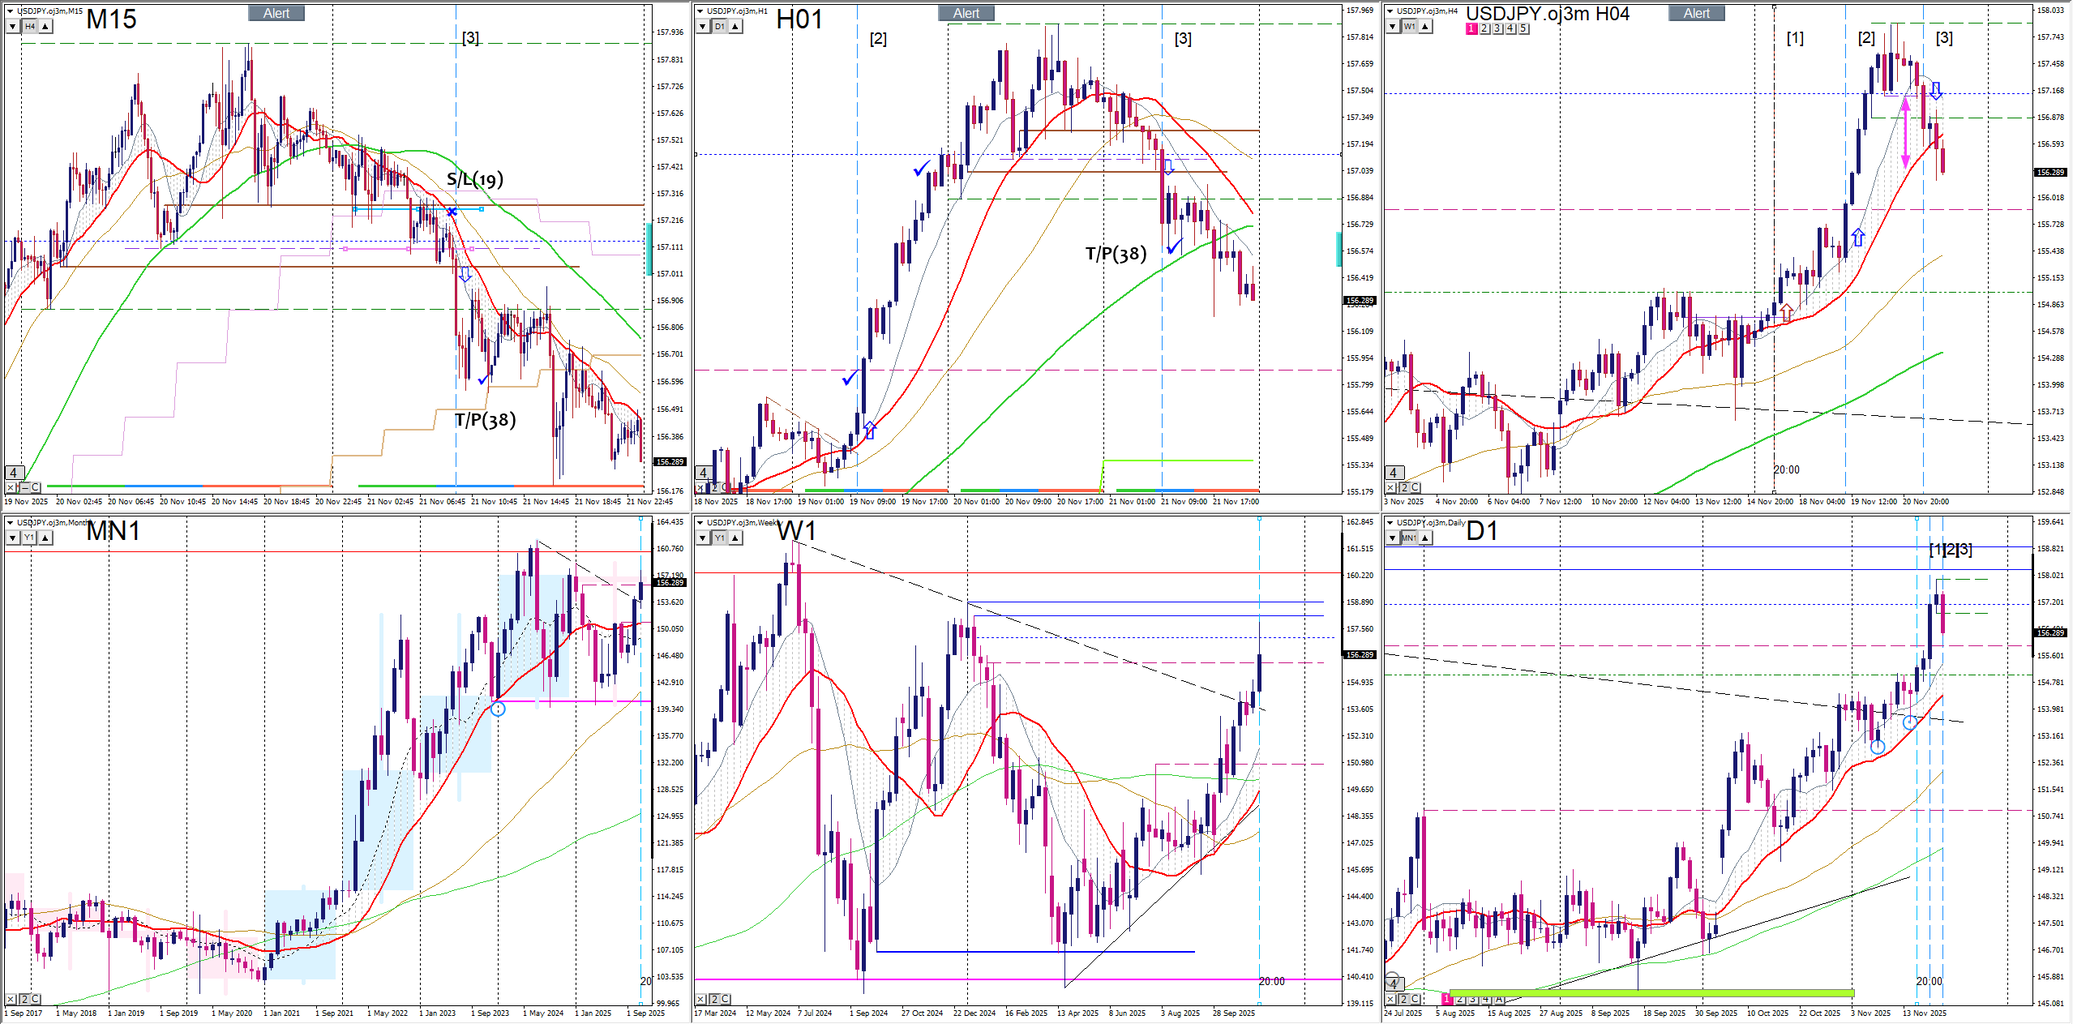
Task: Click the up arrow beside Y1 in W1 chart
Action: click(736, 538)
